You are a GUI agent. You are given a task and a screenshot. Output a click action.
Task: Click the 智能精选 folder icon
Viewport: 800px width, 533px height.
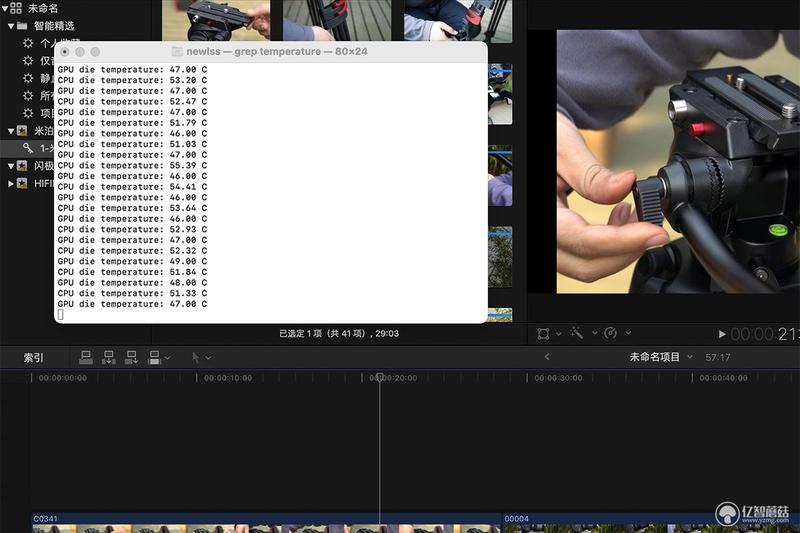coord(21,26)
